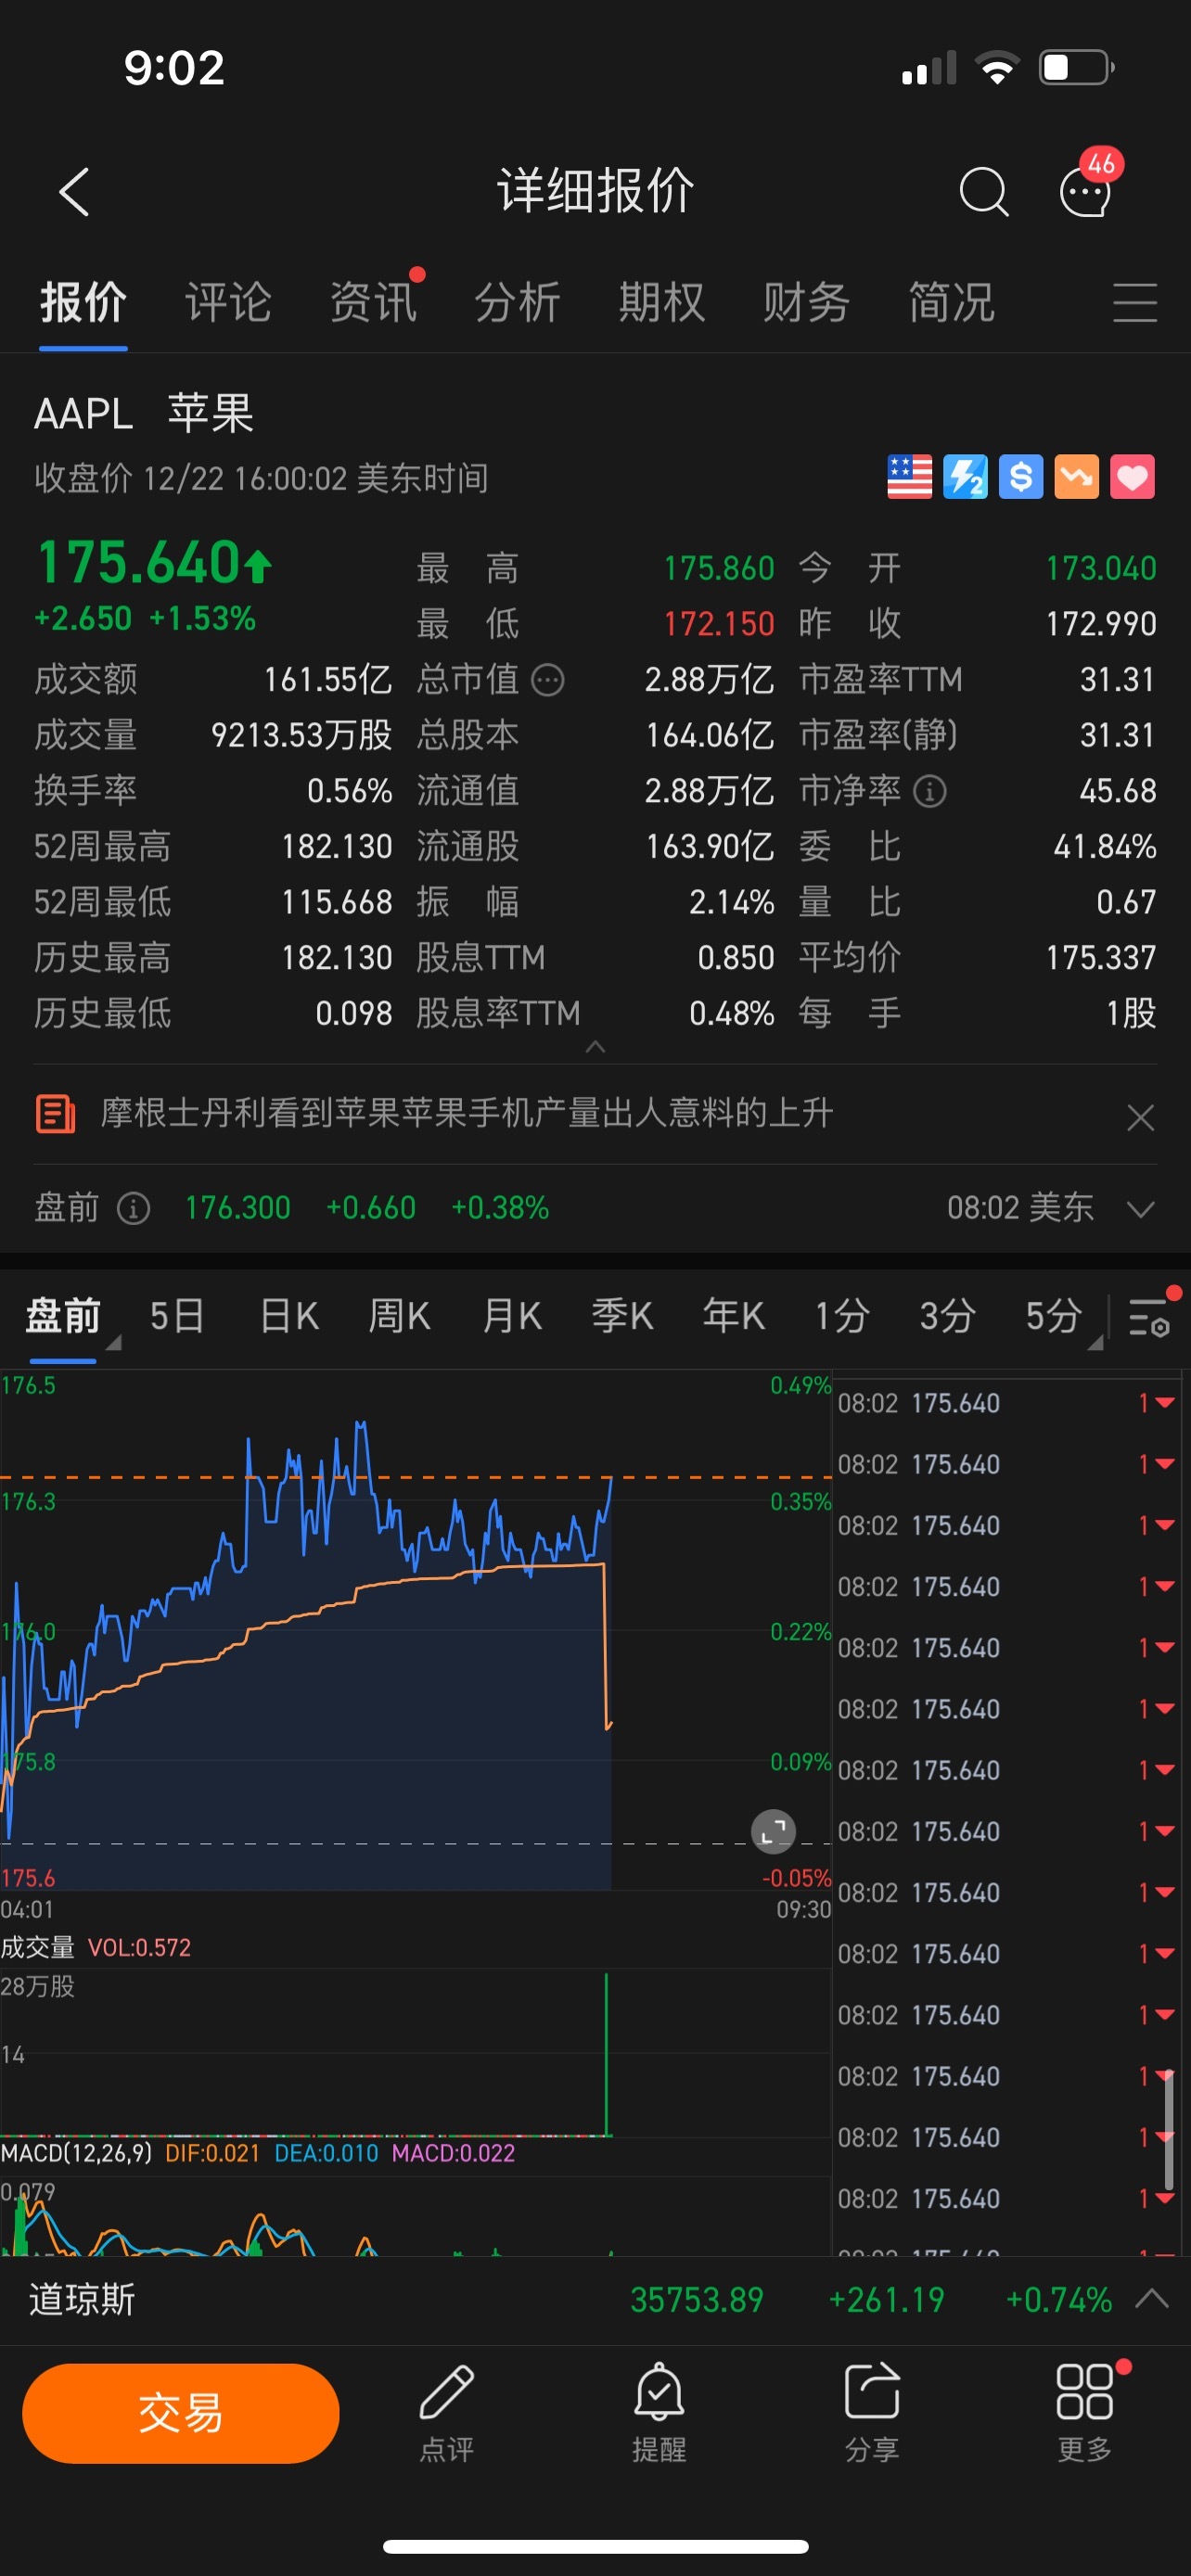1191x2576 pixels.
Task: Expand chart to fullscreen icon
Action: [773, 1832]
